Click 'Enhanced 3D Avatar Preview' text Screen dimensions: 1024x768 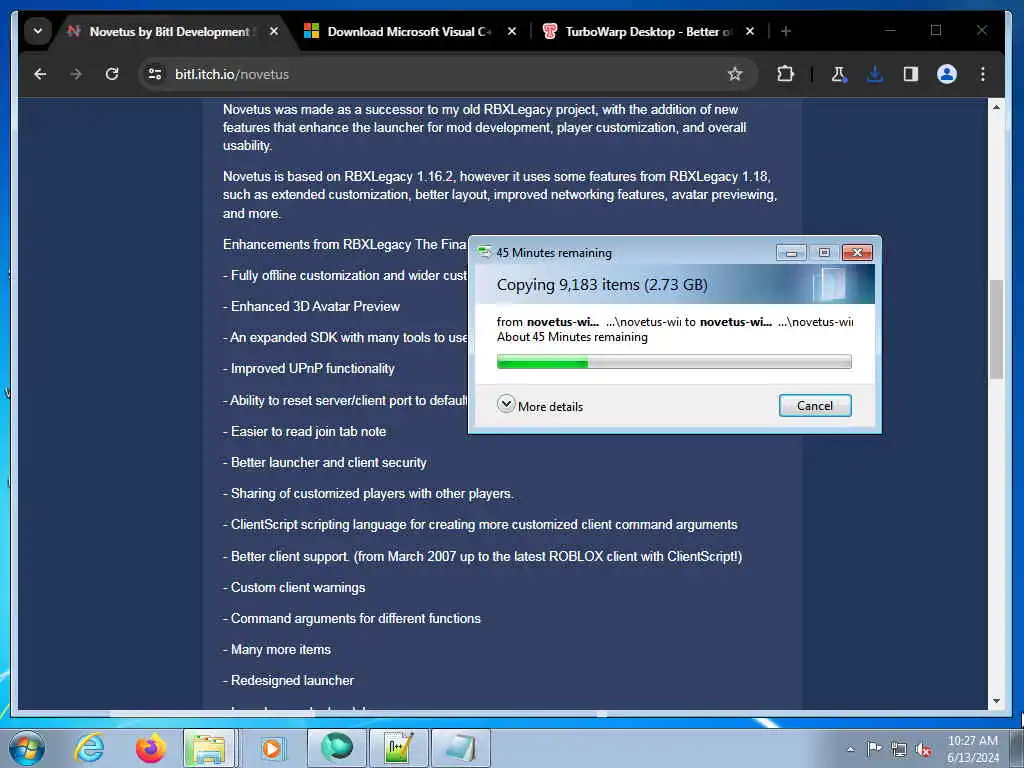(x=315, y=306)
